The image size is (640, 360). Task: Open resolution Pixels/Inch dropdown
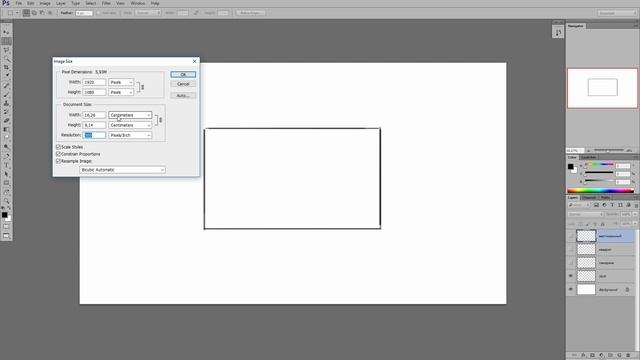(x=130, y=135)
